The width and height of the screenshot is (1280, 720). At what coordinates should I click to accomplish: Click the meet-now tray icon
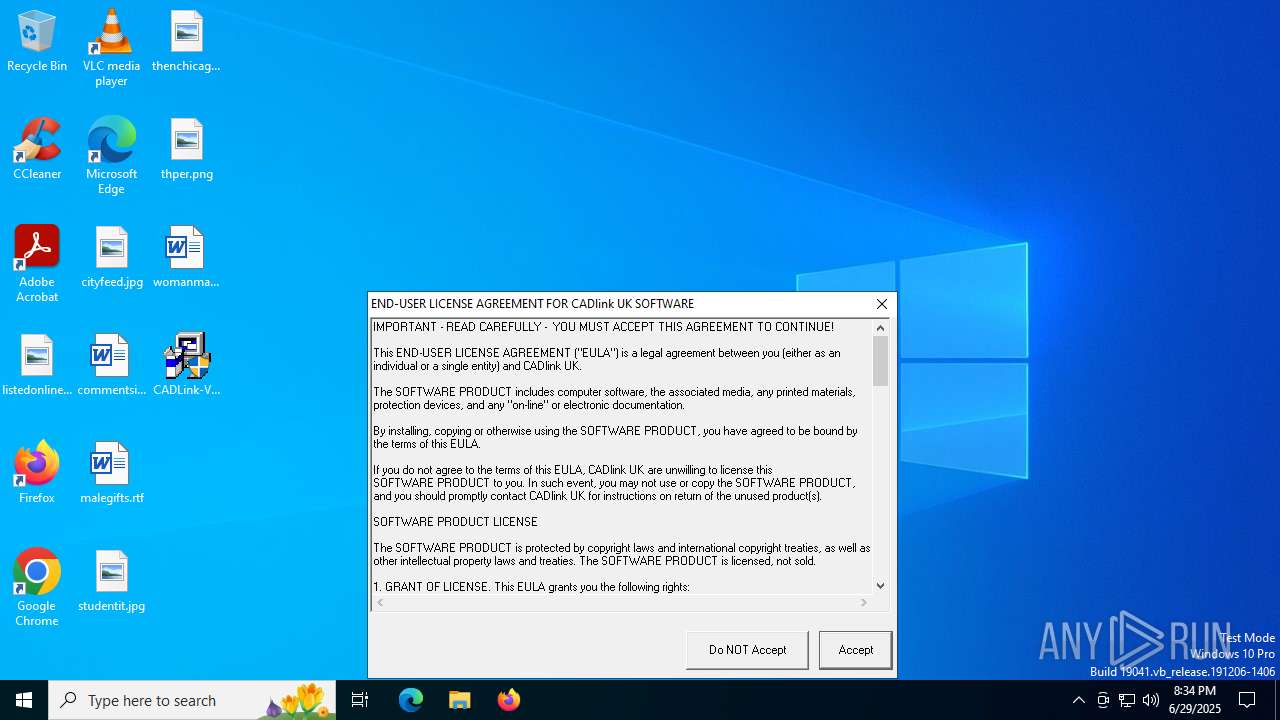(x=1103, y=700)
